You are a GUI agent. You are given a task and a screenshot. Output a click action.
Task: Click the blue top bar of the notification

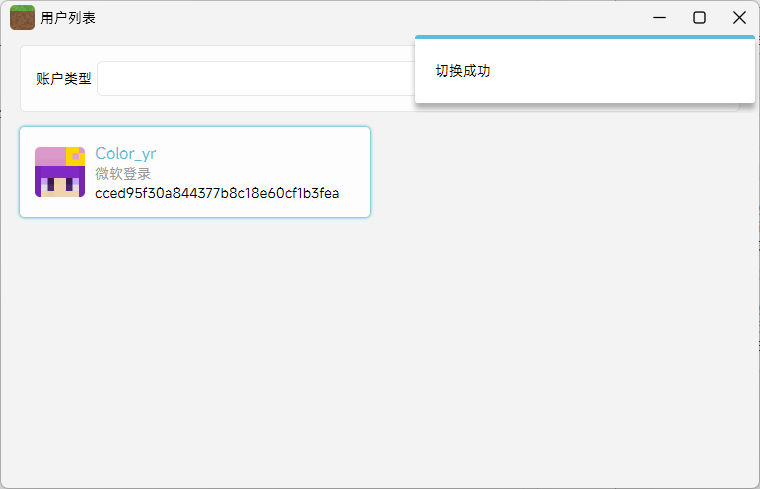tap(584, 37)
